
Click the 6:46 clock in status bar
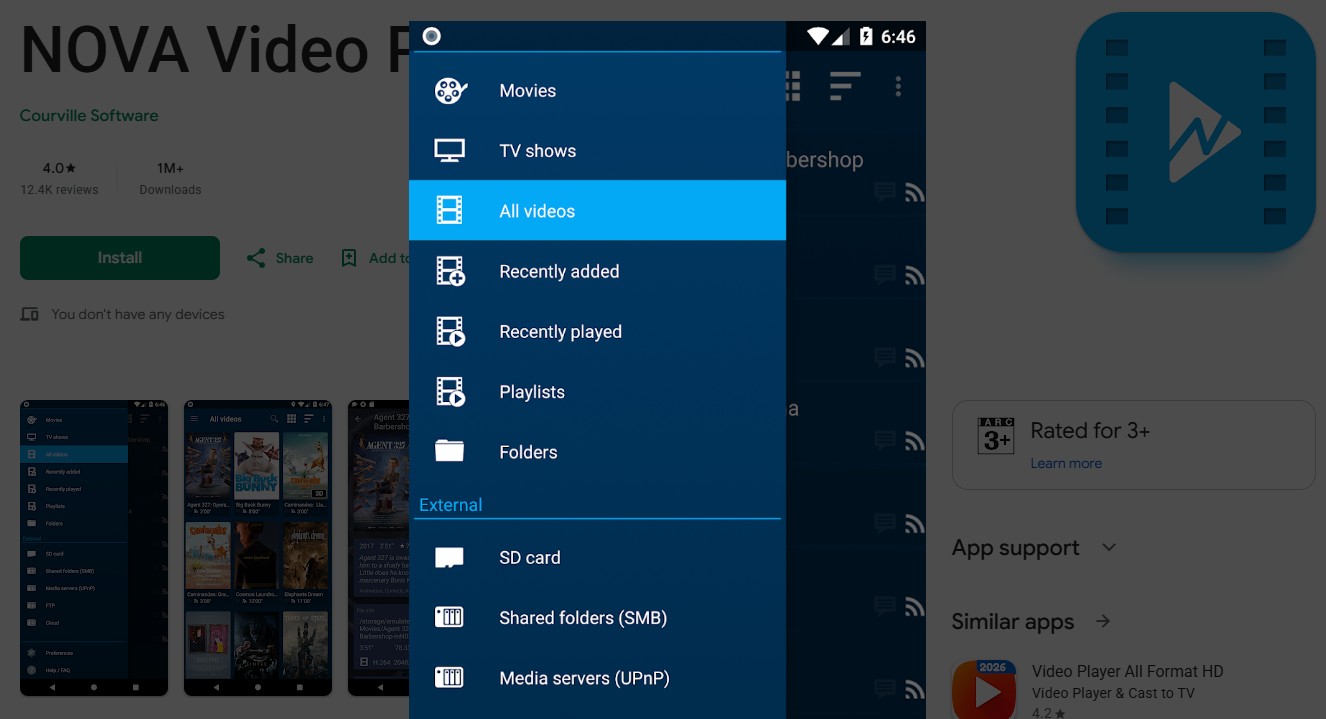(898, 37)
